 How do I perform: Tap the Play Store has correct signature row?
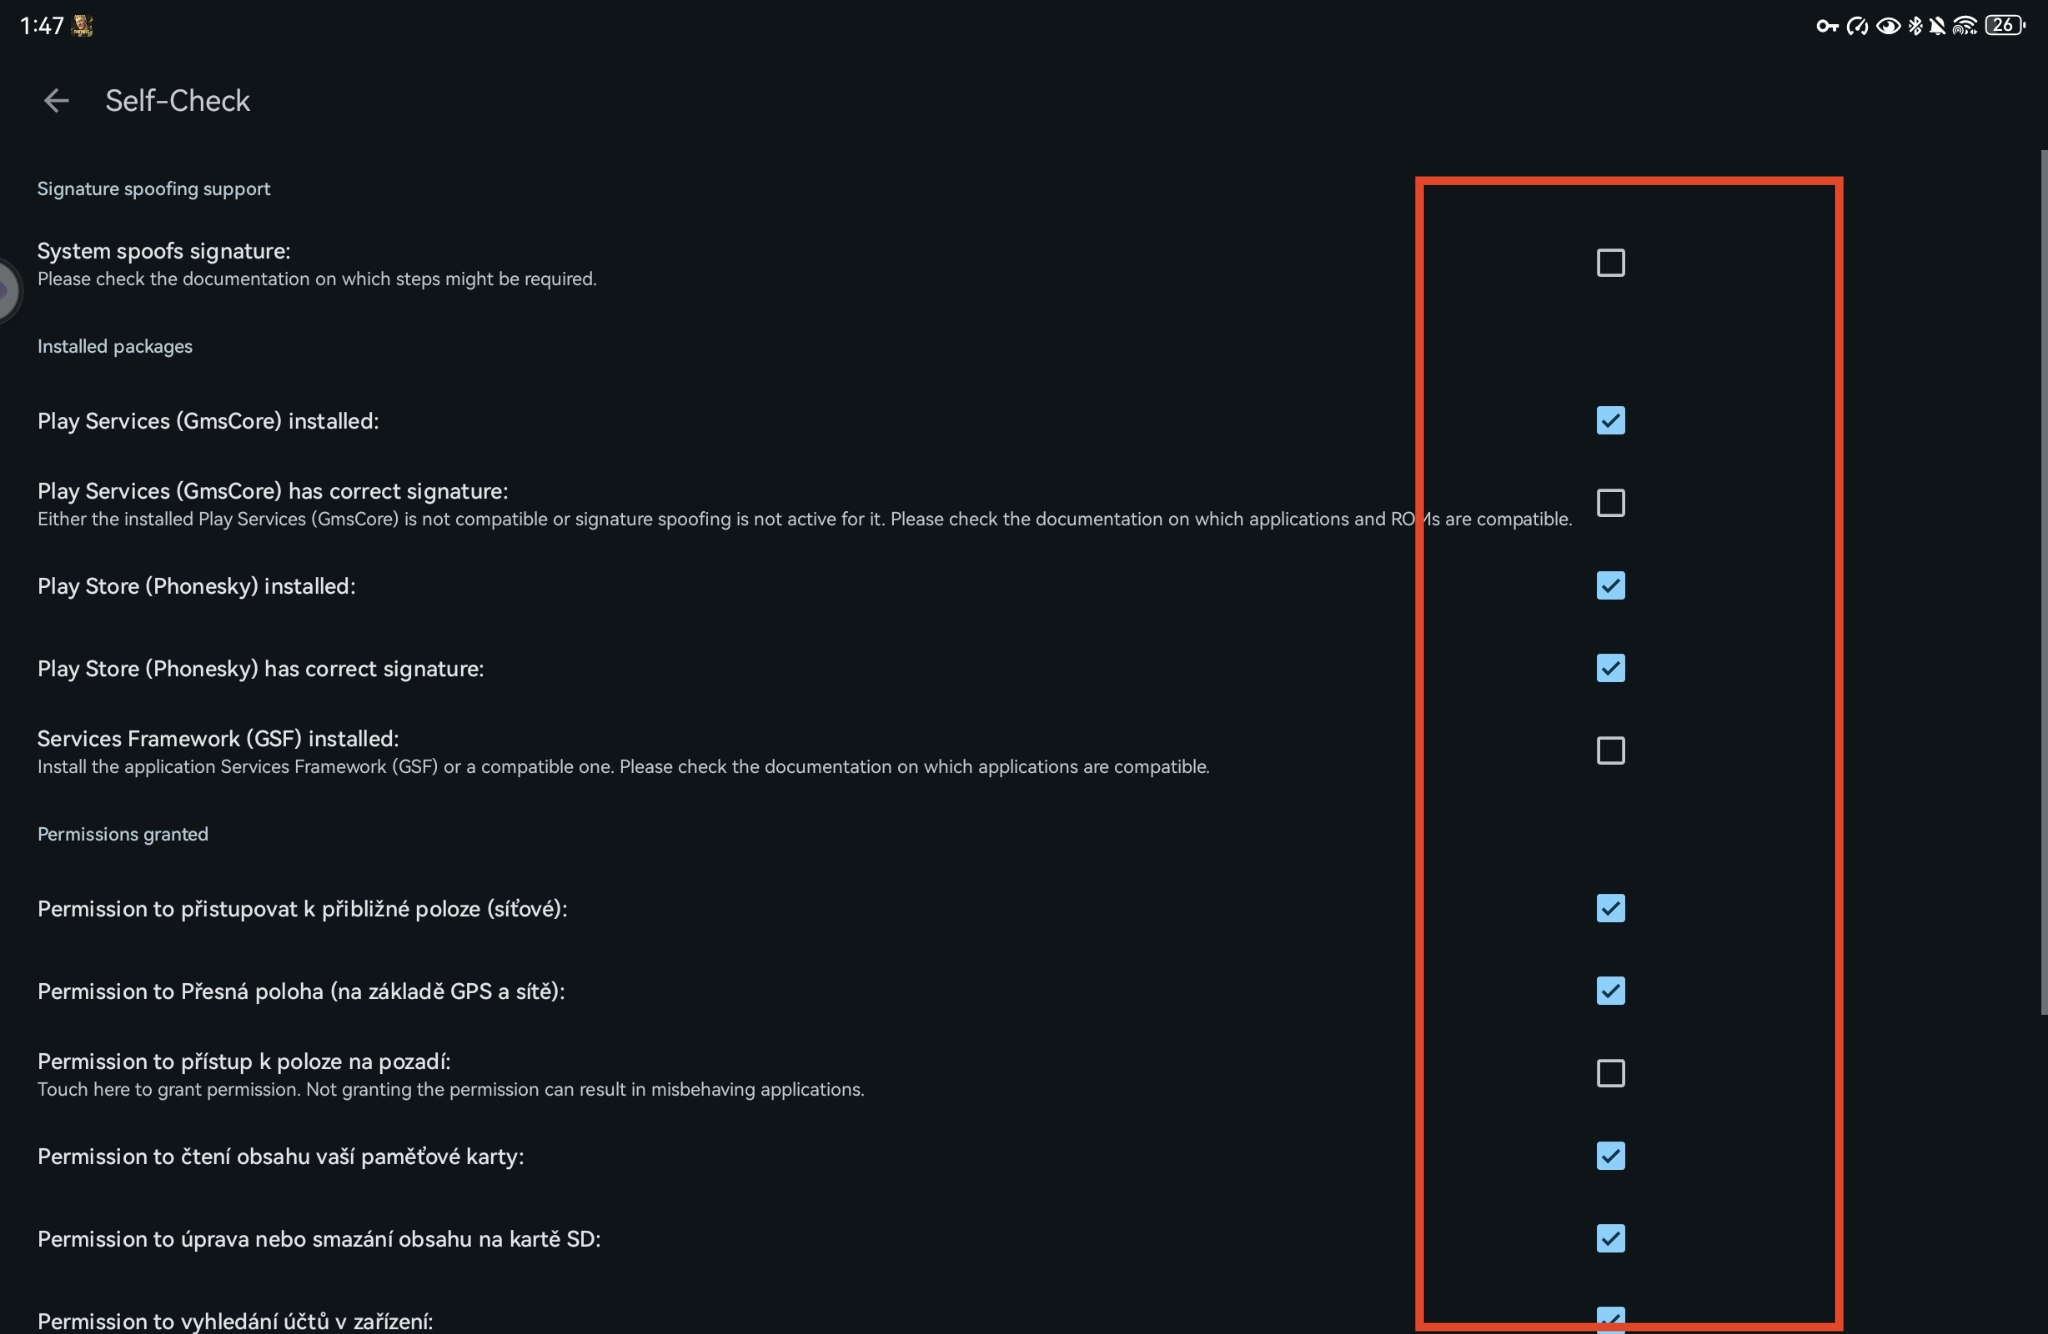pyautogui.click(x=260, y=668)
